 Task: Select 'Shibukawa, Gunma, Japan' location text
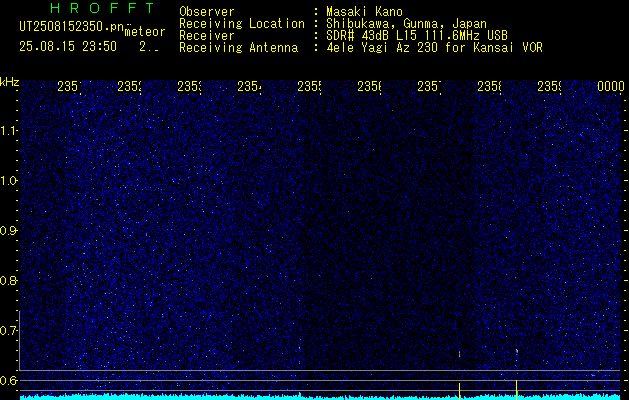[406, 24]
